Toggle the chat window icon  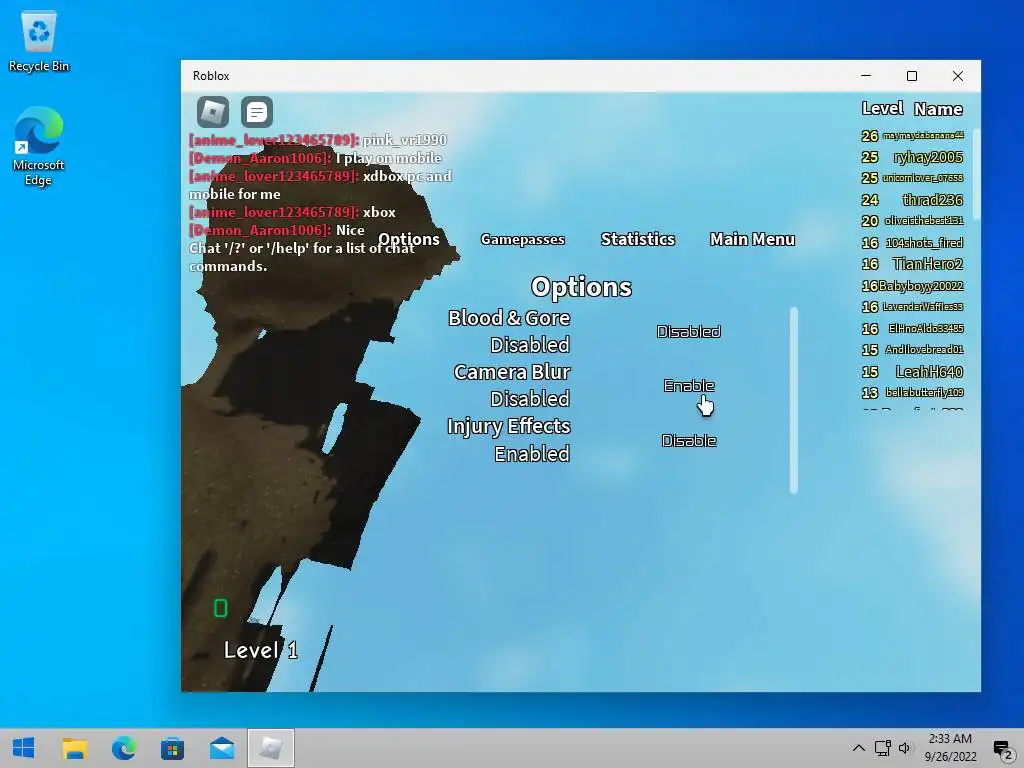point(257,112)
